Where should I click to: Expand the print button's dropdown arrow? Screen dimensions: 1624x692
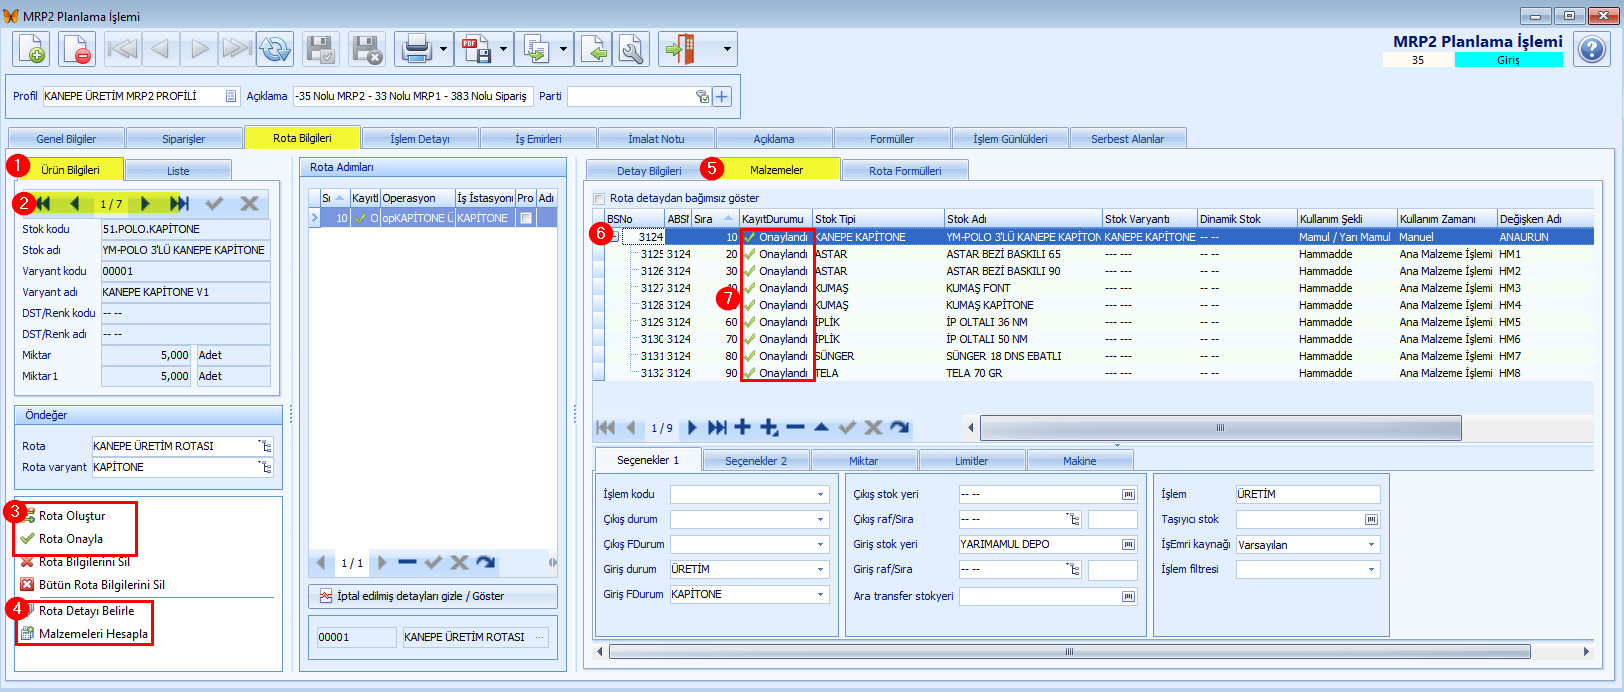coord(443,49)
